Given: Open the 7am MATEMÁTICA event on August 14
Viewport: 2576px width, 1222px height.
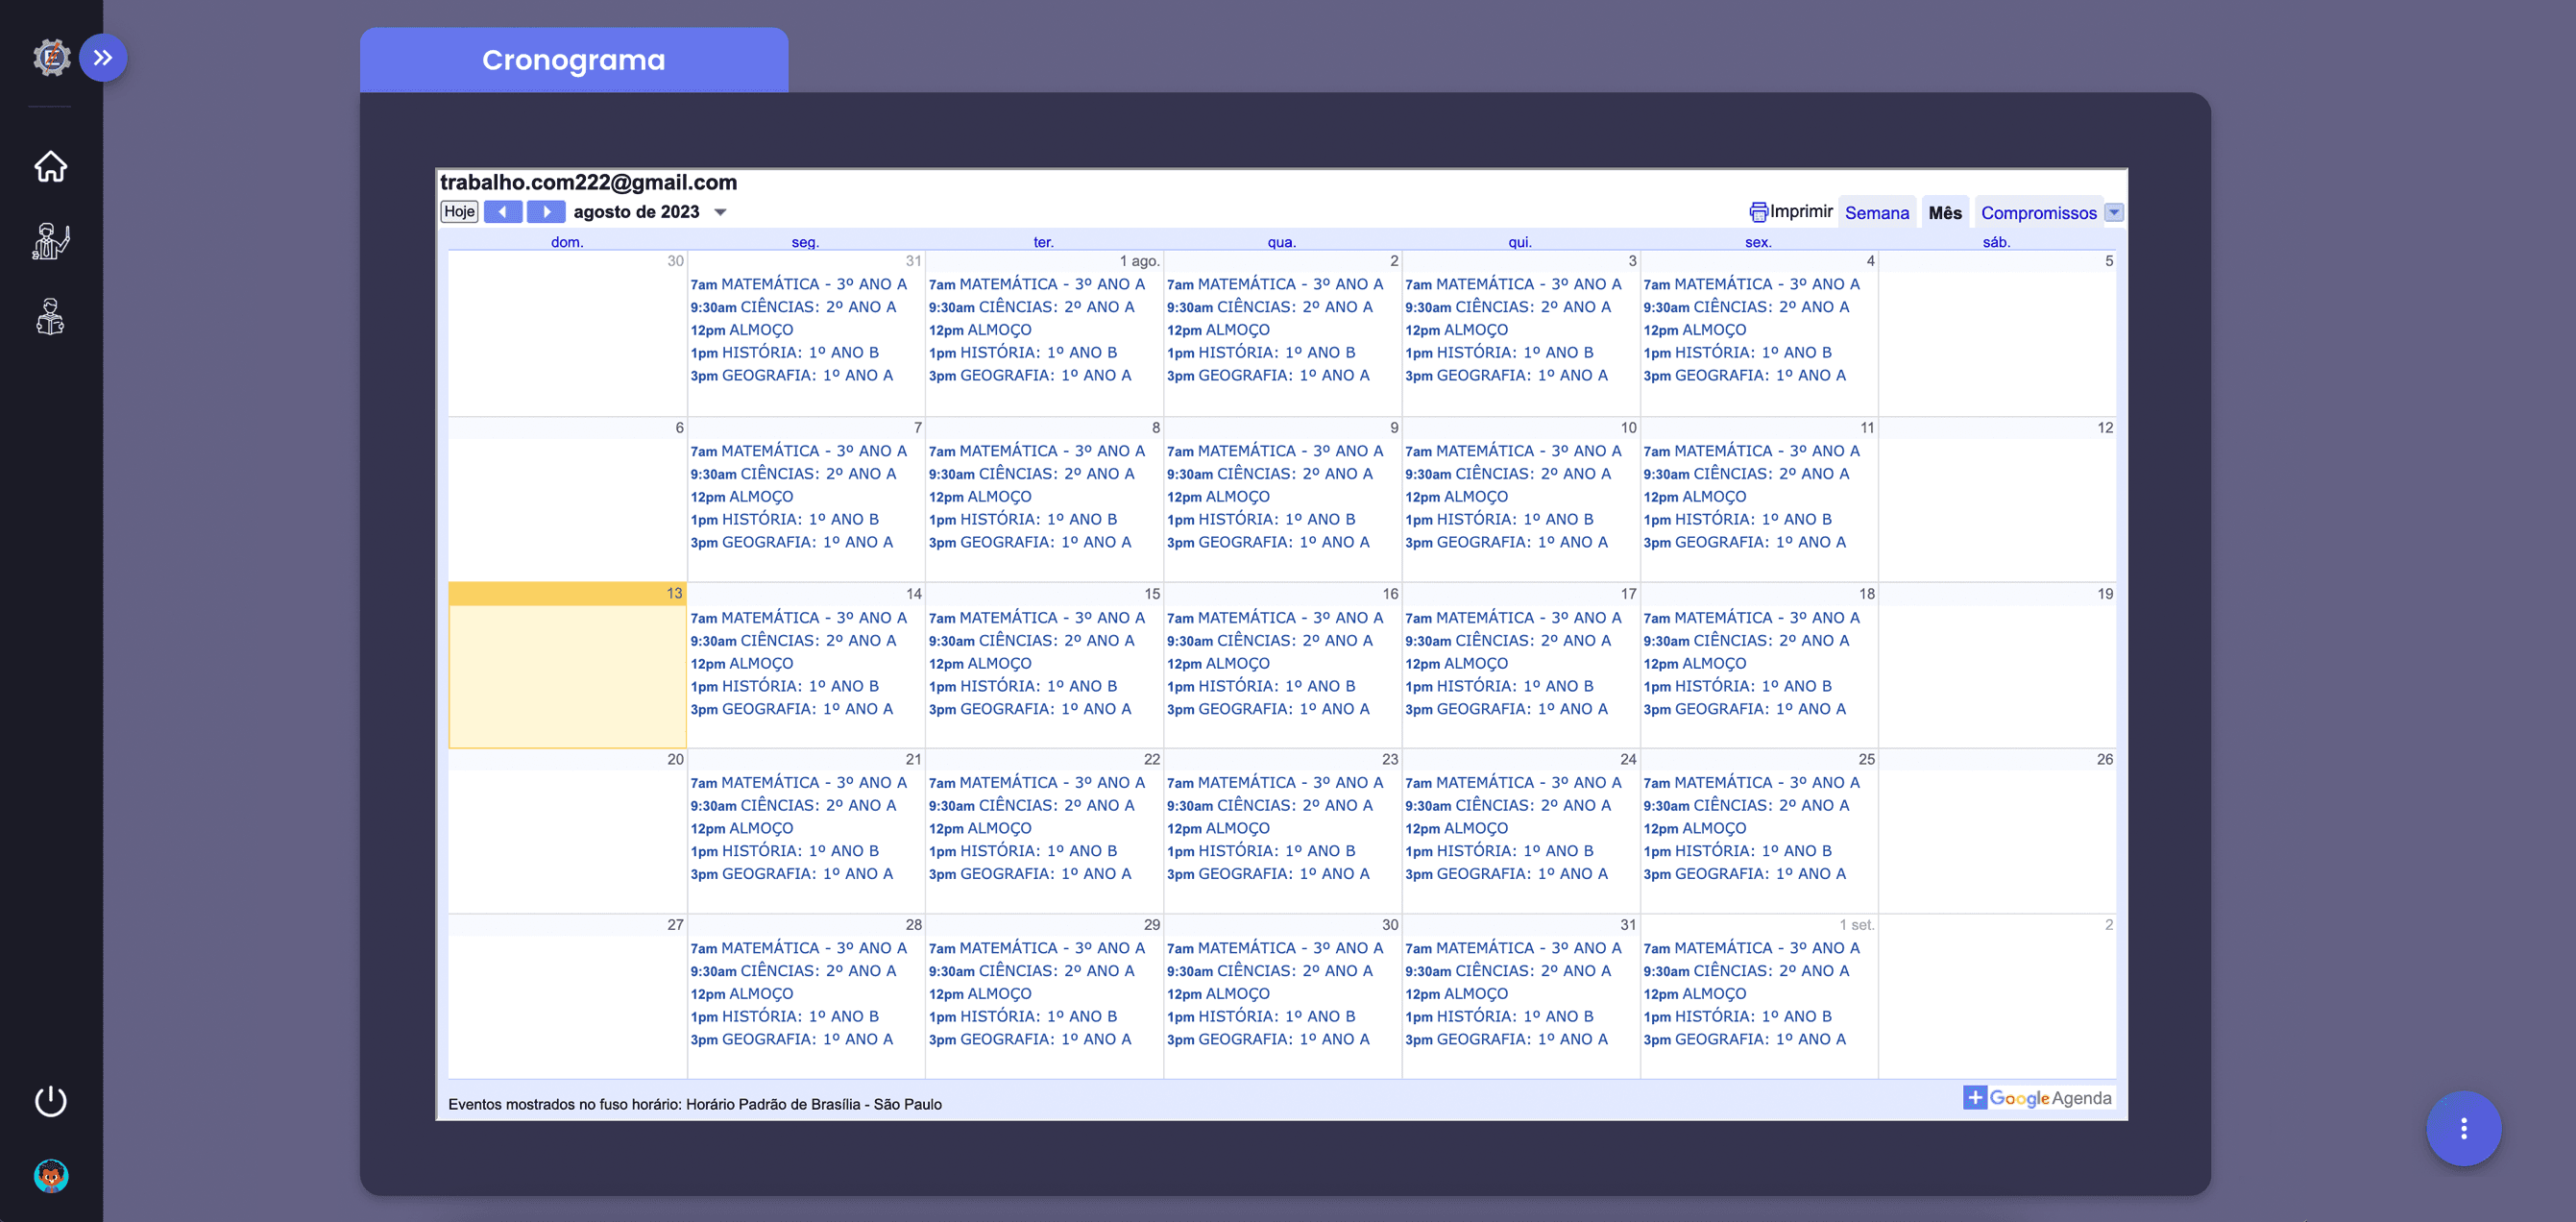Looking at the screenshot, I should 798,618.
